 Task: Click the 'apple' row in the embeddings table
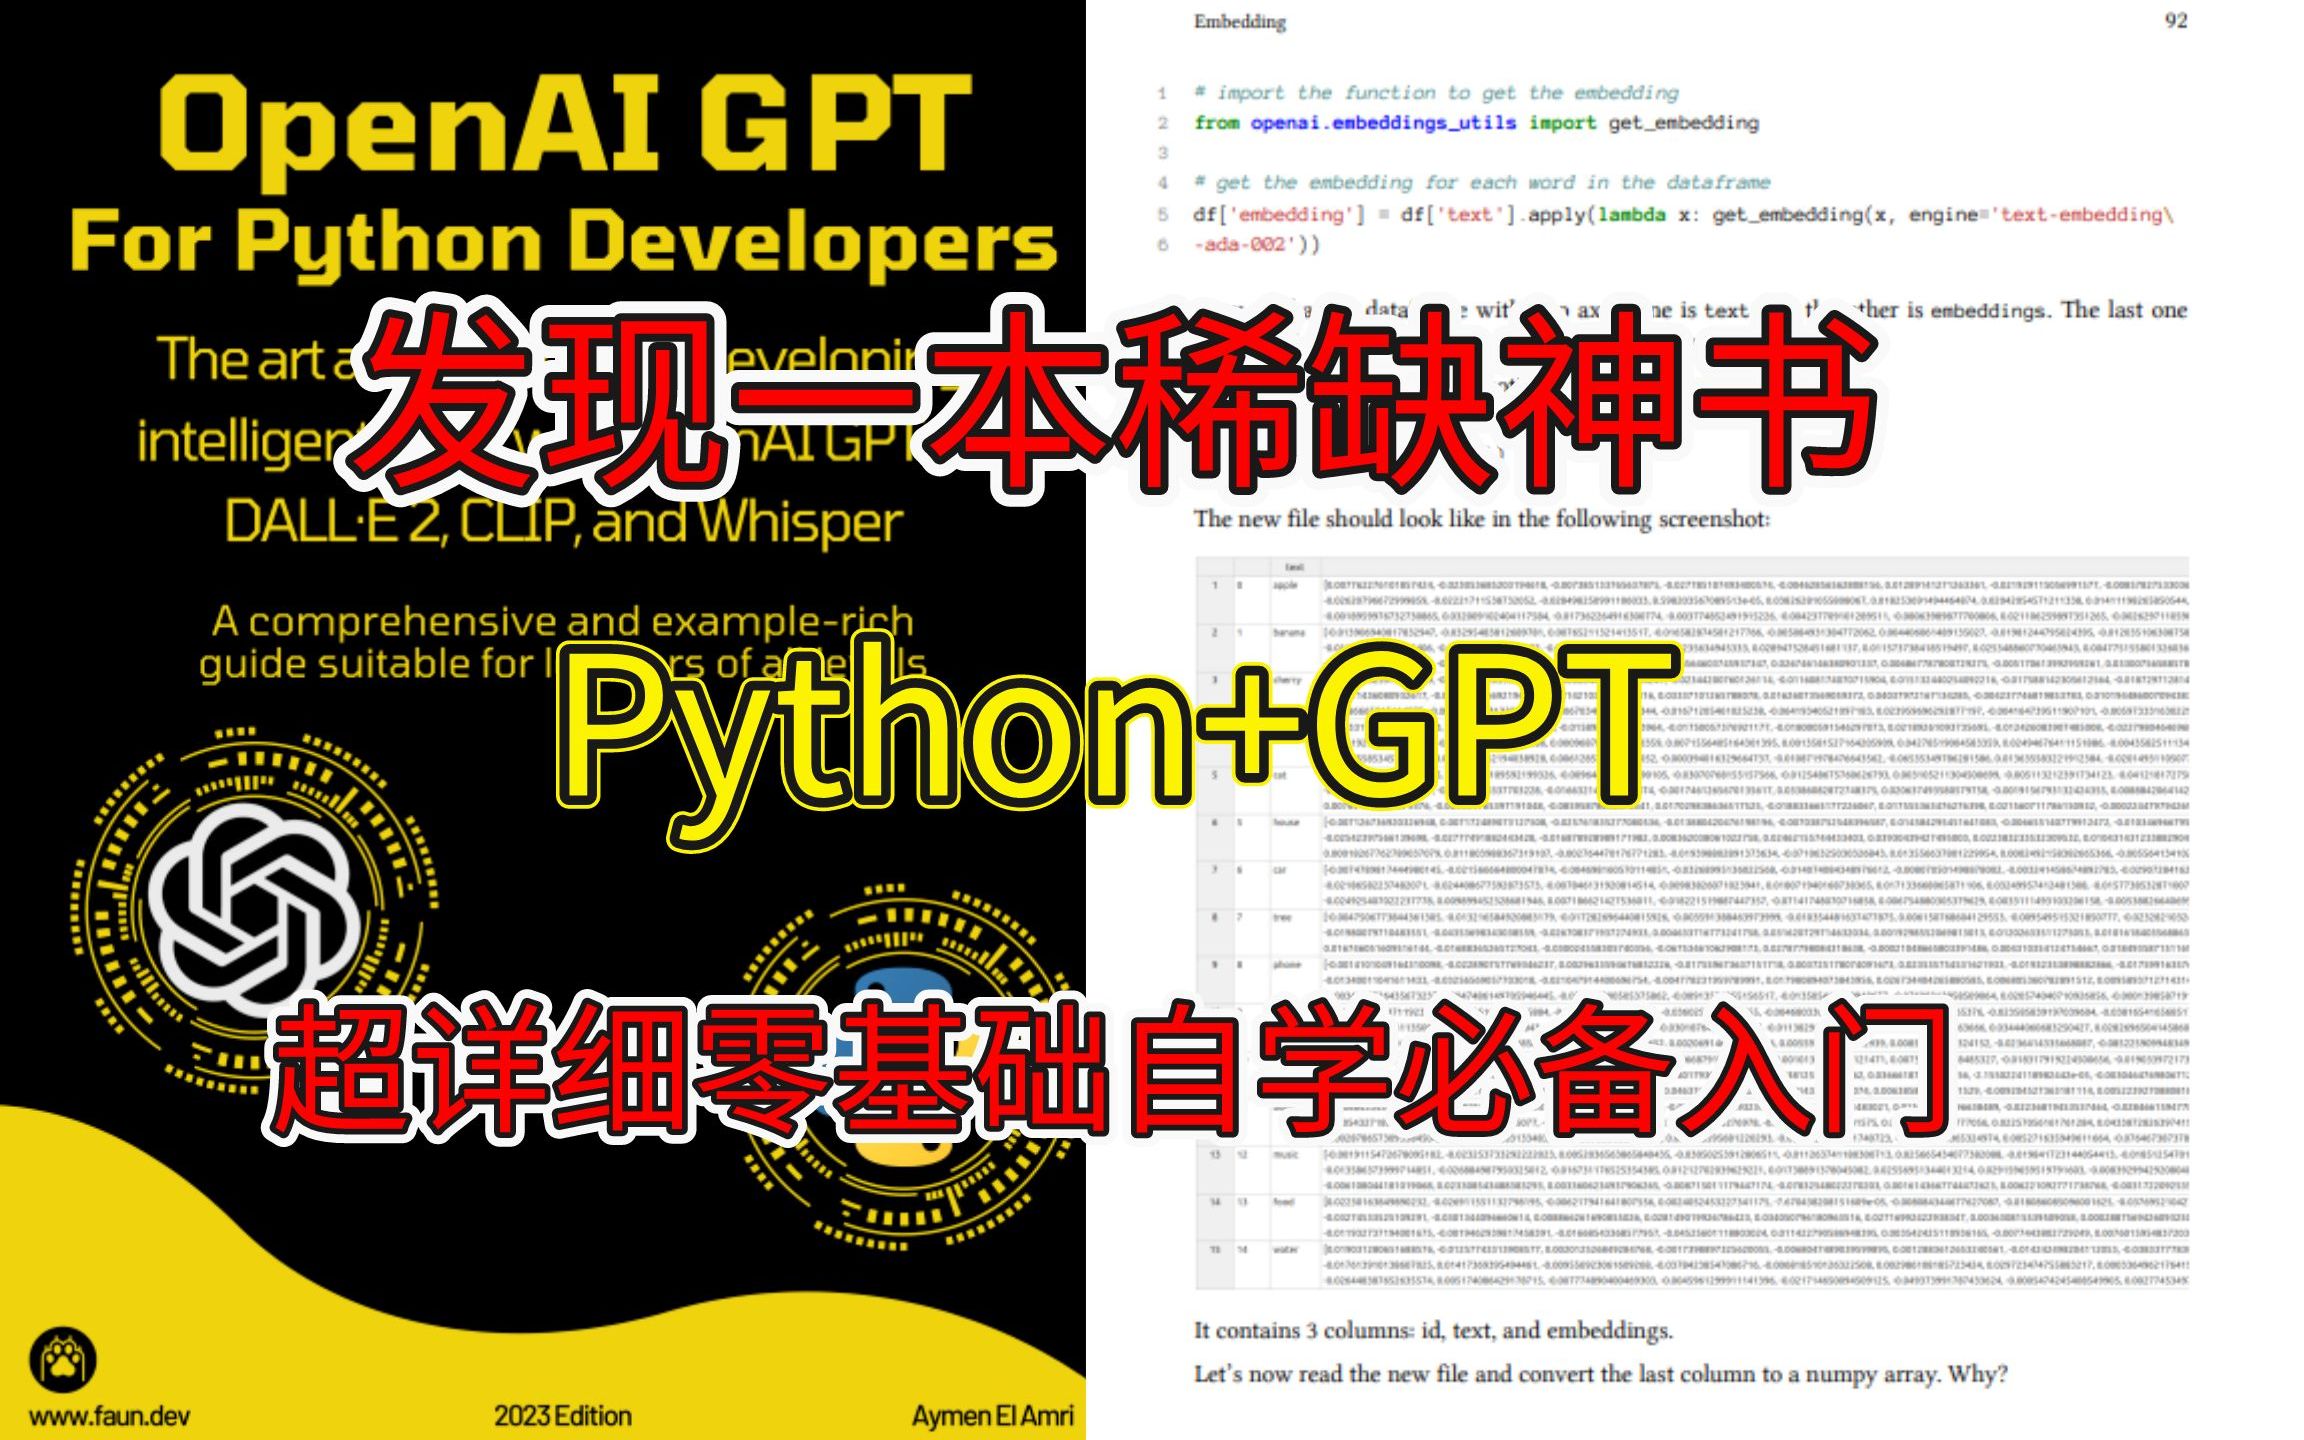pos(1692,599)
